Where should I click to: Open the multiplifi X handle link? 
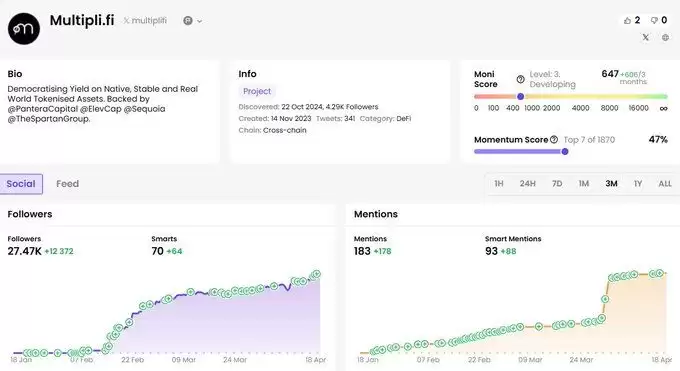coord(149,20)
